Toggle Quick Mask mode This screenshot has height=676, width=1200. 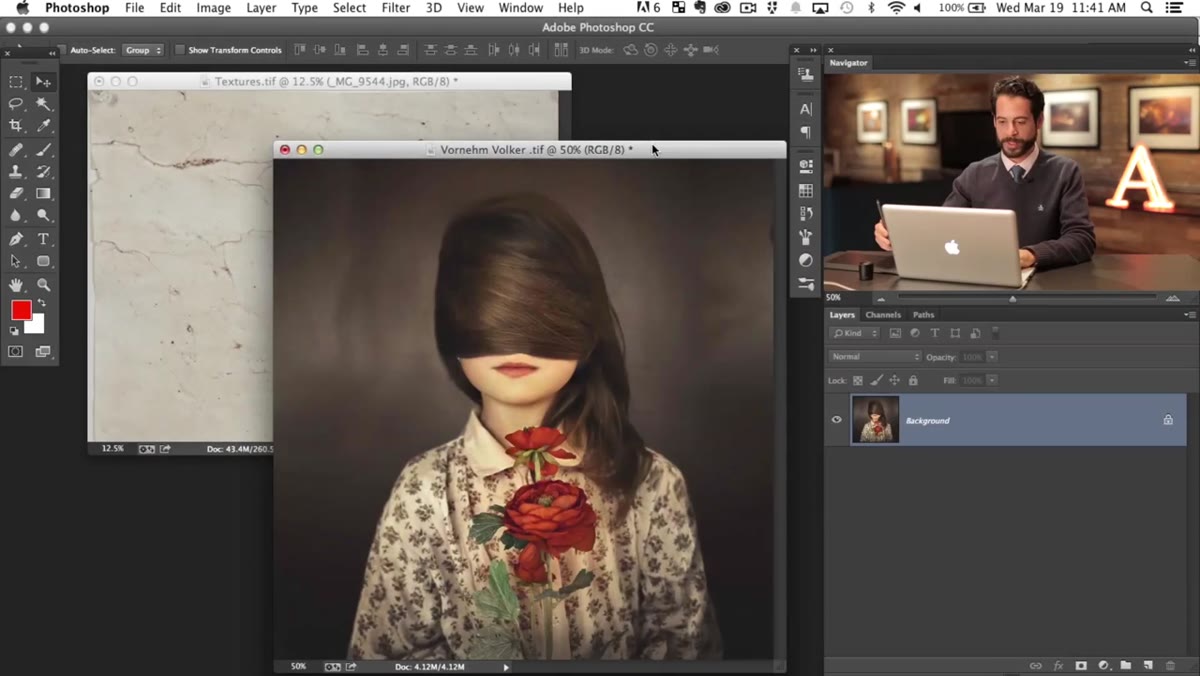tap(16, 352)
